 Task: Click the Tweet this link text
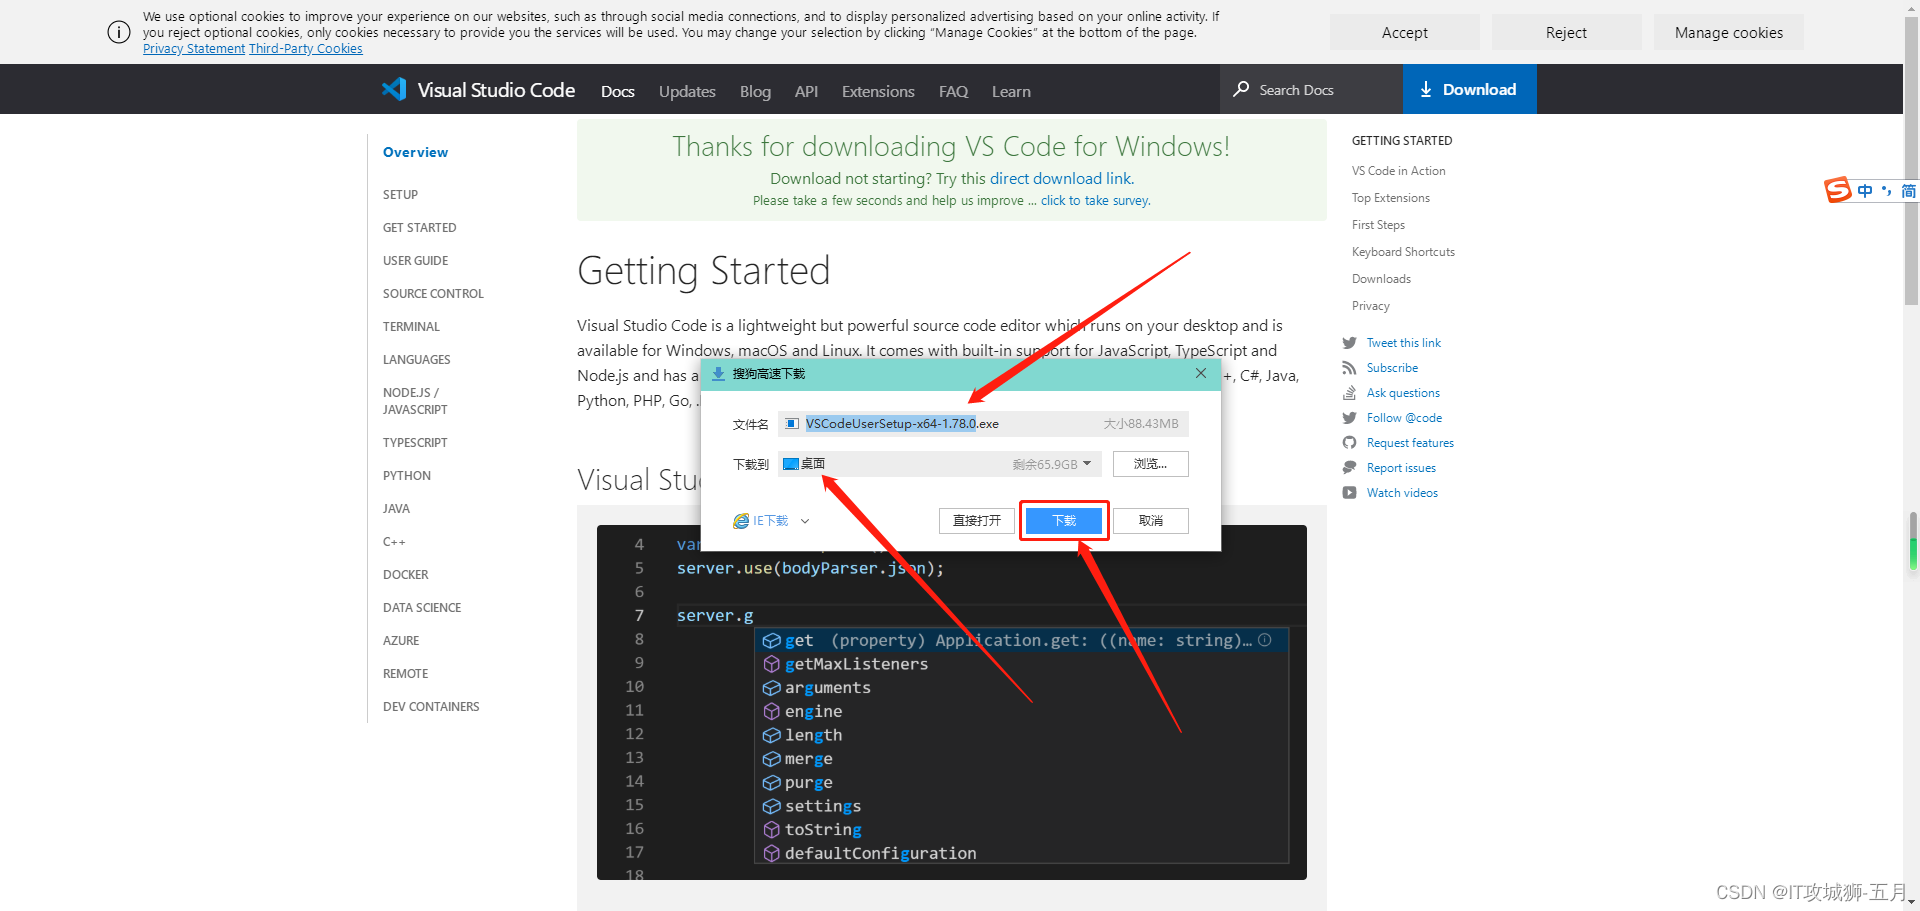[x=1404, y=343]
